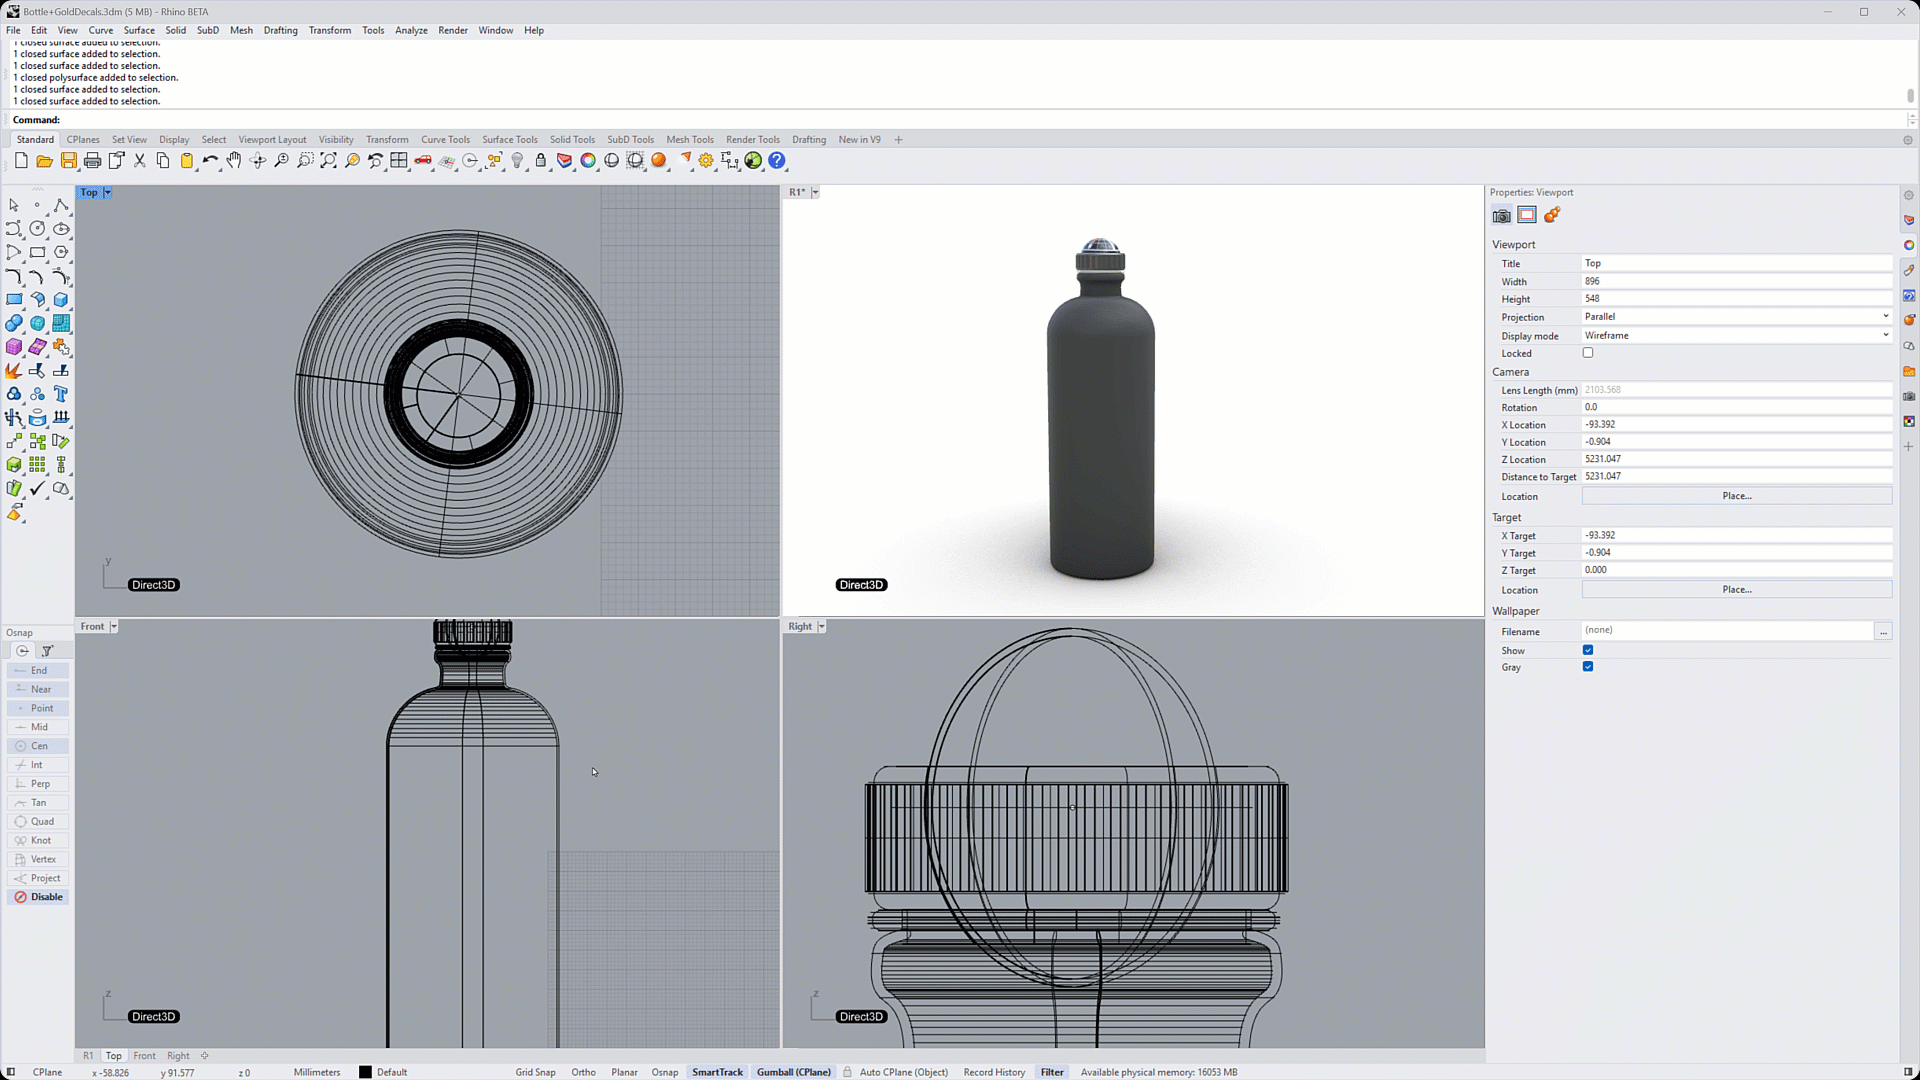Browse wallpaper filename with ellipsis button
The width and height of the screenshot is (1920, 1080).
[1883, 632]
